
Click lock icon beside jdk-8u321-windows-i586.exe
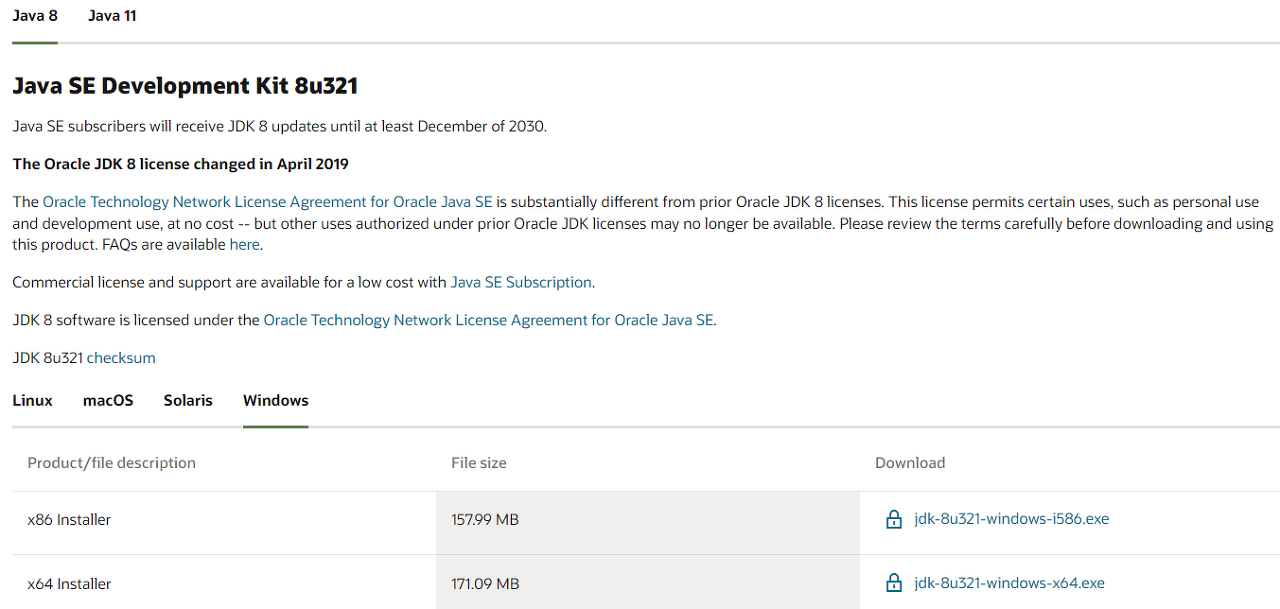[x=894, y=519]
